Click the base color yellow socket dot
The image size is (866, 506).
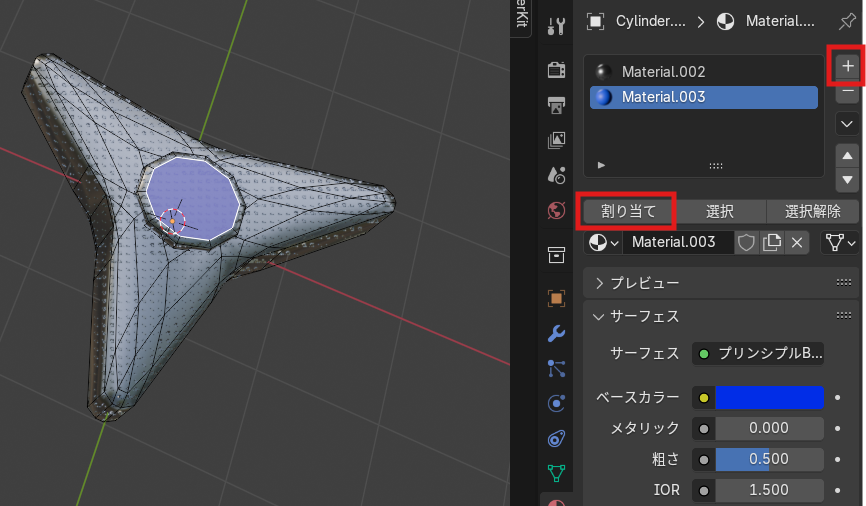[704, 398]
